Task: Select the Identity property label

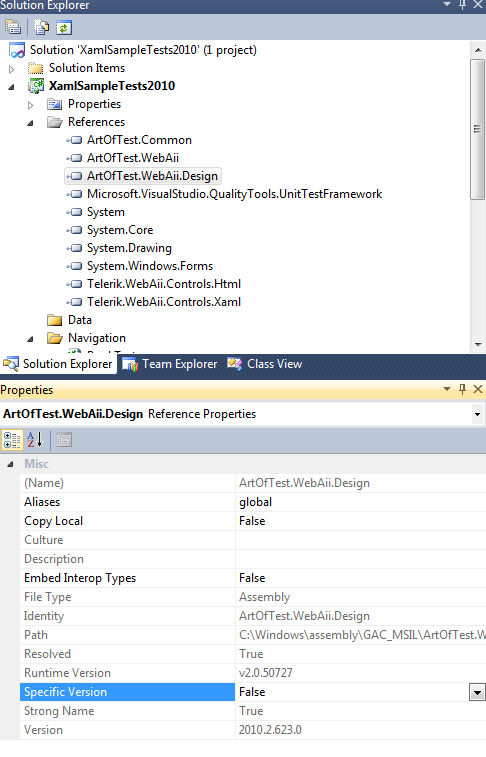Action: pyautogui.click(x=44, y=616)
